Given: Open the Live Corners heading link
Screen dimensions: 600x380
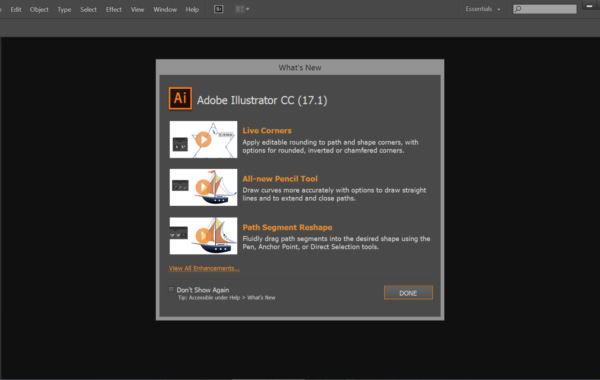Looking at the screenshot, I should tap(267, 130).
